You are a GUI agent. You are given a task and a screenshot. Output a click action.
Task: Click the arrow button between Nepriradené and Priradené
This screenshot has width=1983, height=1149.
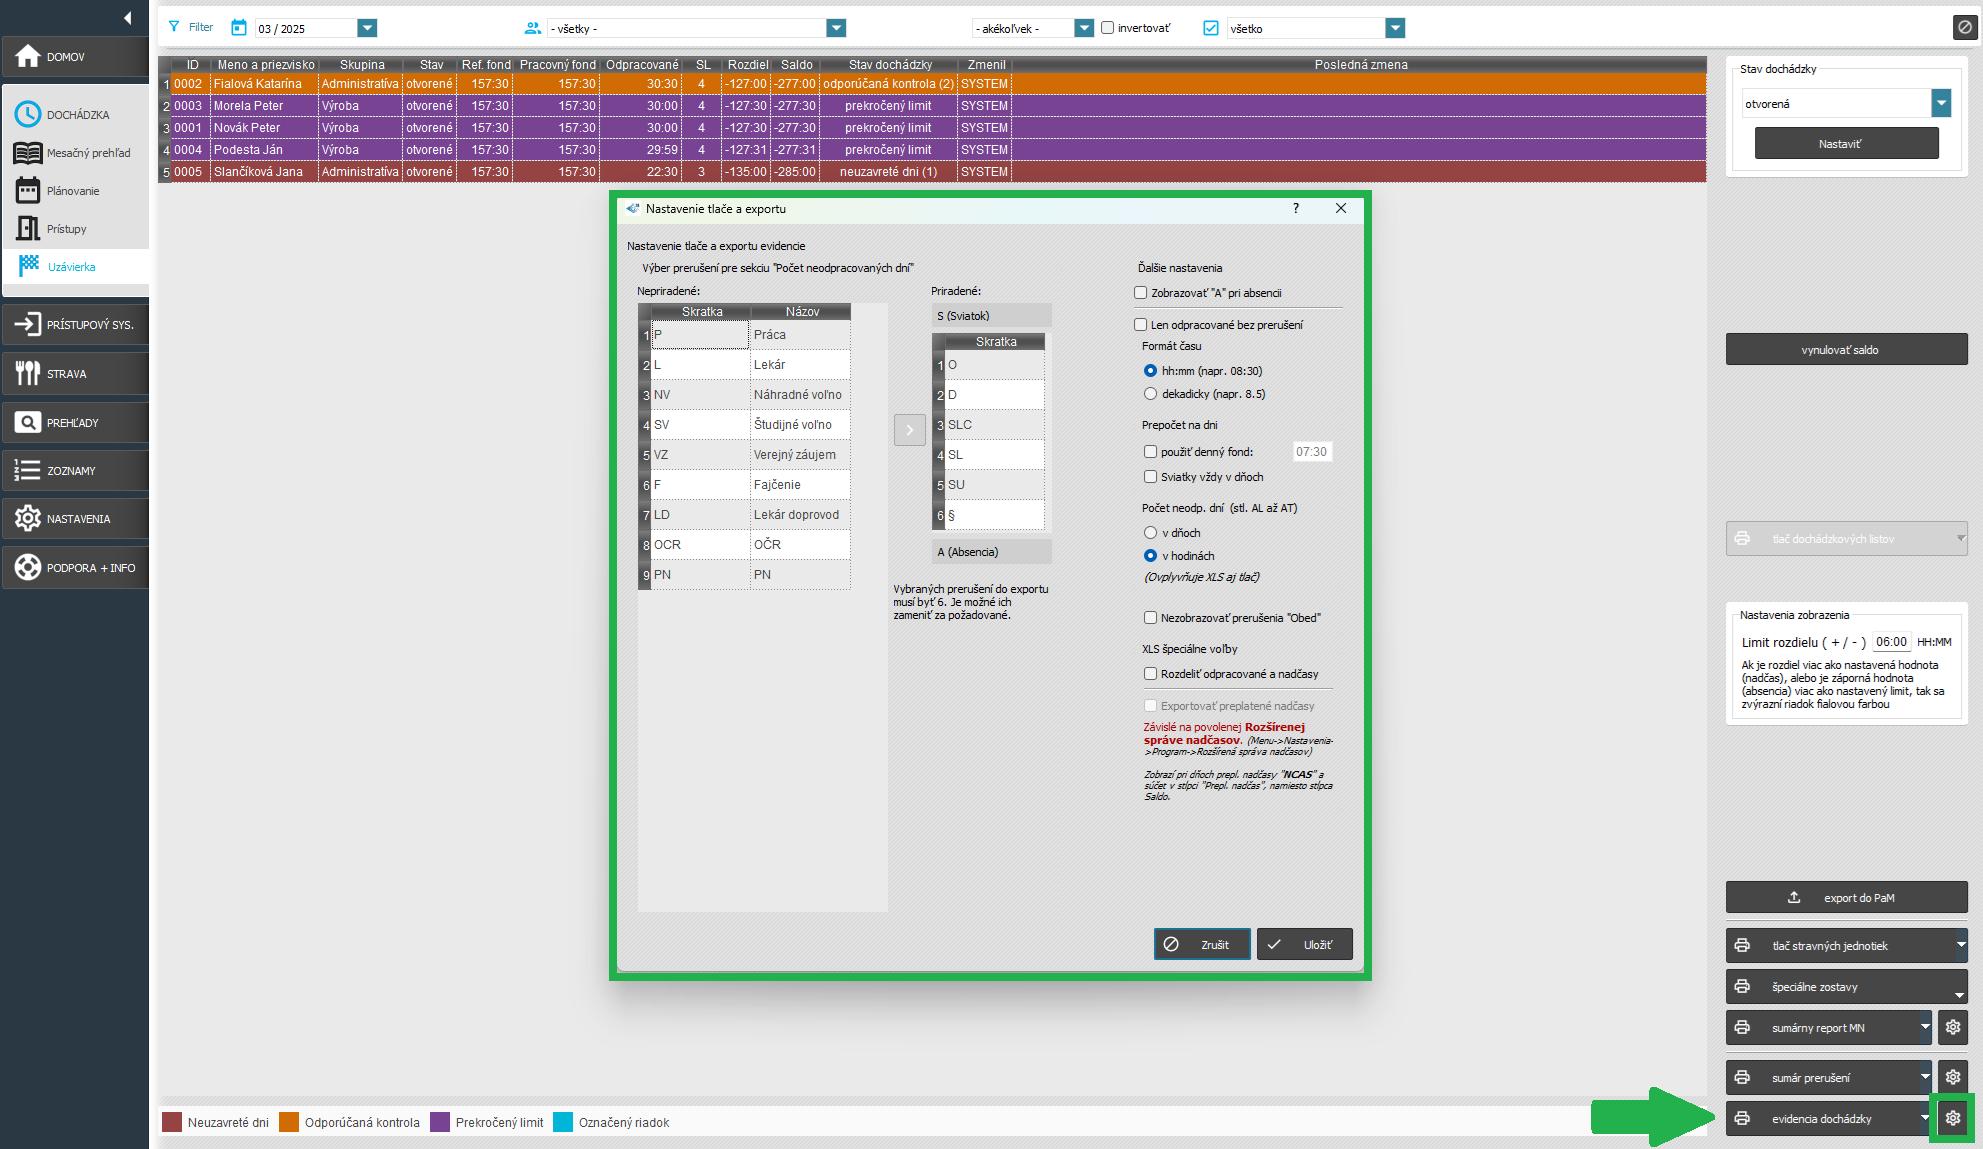(x=909, y=430)
